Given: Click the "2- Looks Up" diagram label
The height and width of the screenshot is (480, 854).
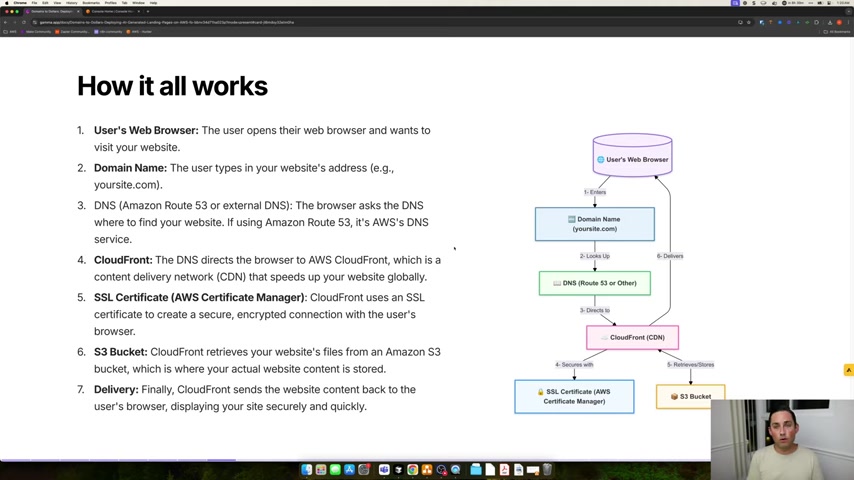Looking at the screenshot, I should tap(595, 256).
